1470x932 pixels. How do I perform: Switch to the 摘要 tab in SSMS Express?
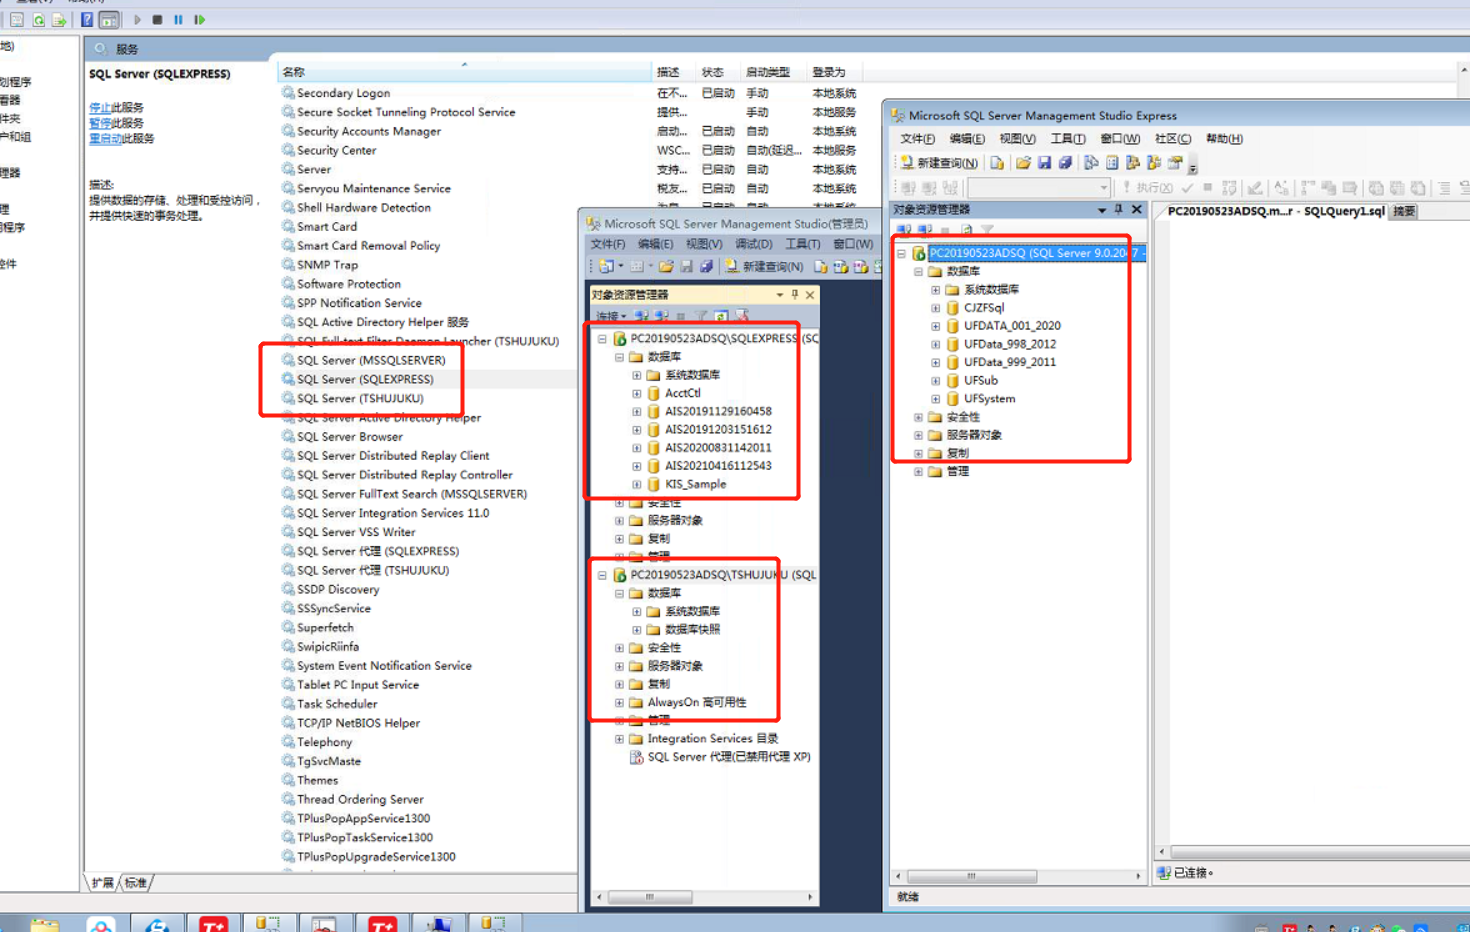1404,211
